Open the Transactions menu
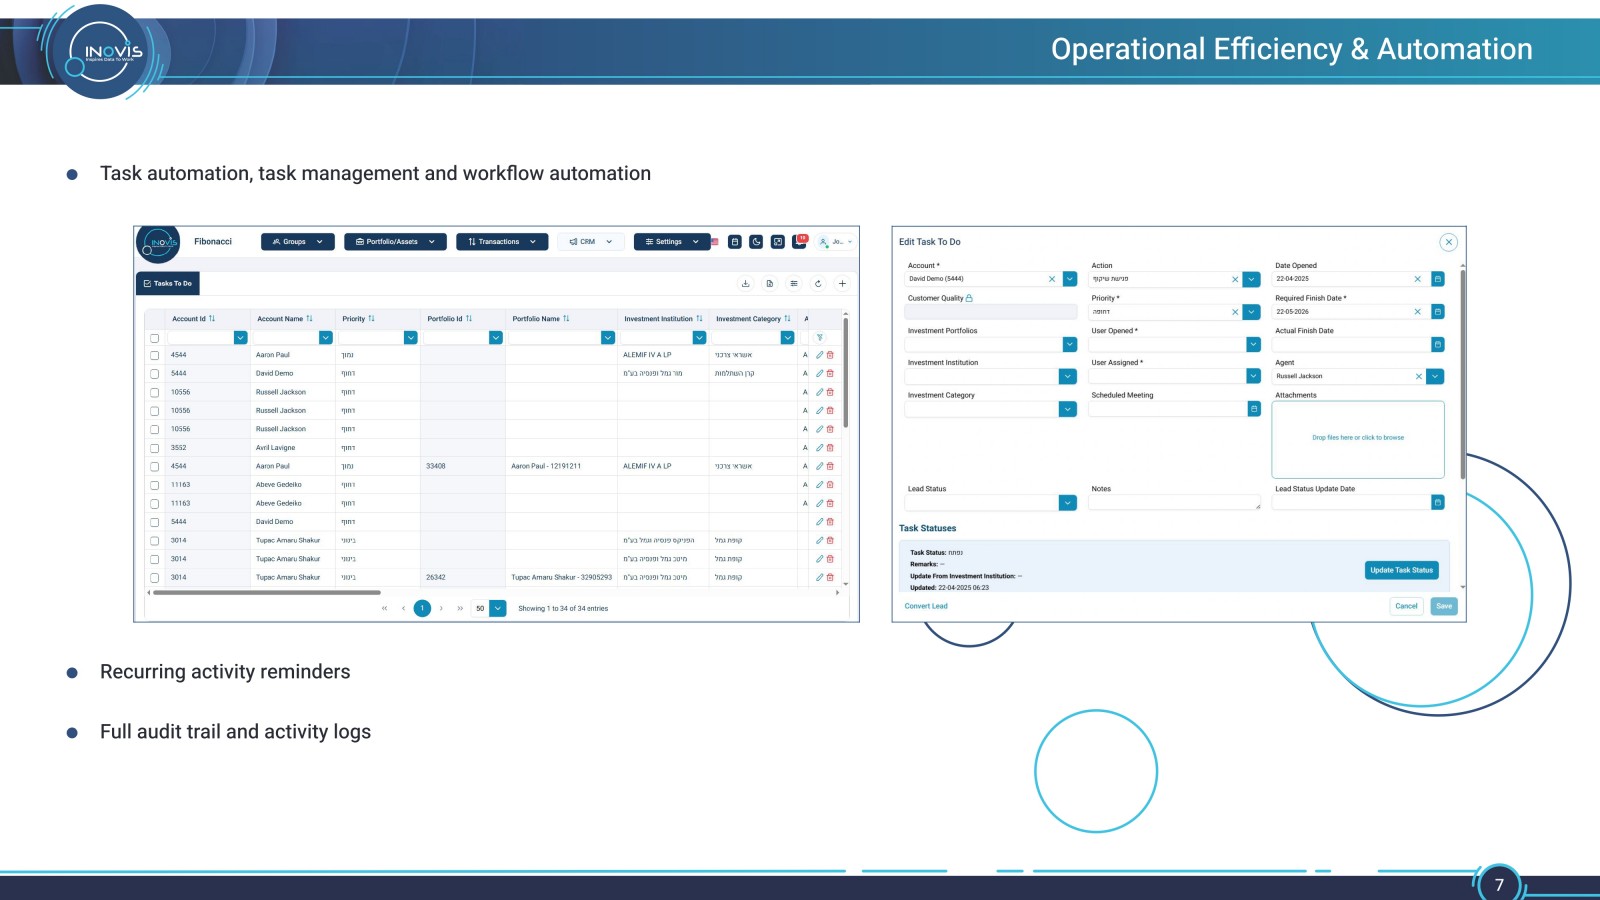Screen dimensions: 1600x900 click(502, 242)
